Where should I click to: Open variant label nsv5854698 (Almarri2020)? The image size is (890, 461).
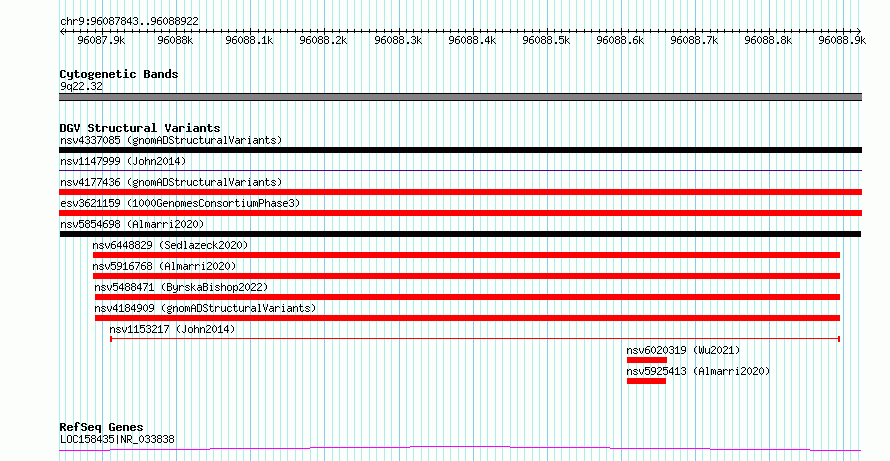point(132,224)
